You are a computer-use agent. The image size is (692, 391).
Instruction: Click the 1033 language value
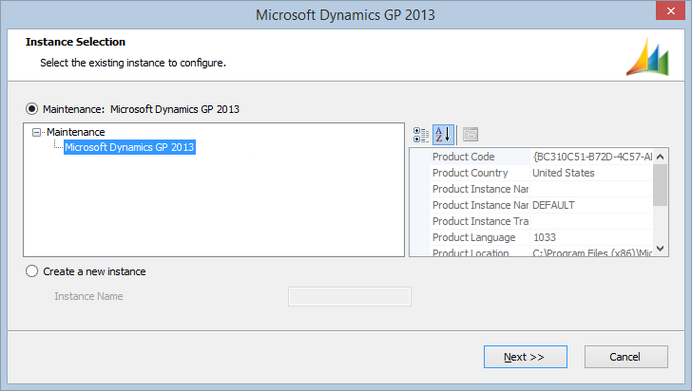point(591,237)
